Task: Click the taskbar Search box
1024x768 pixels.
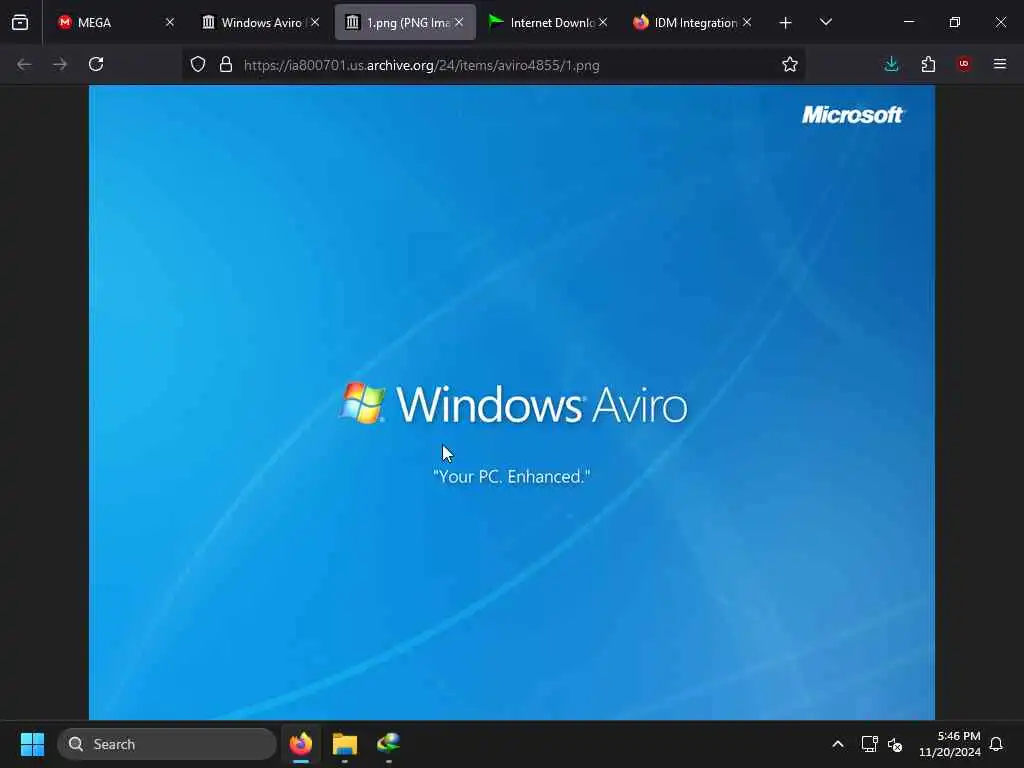Action: 167,744
